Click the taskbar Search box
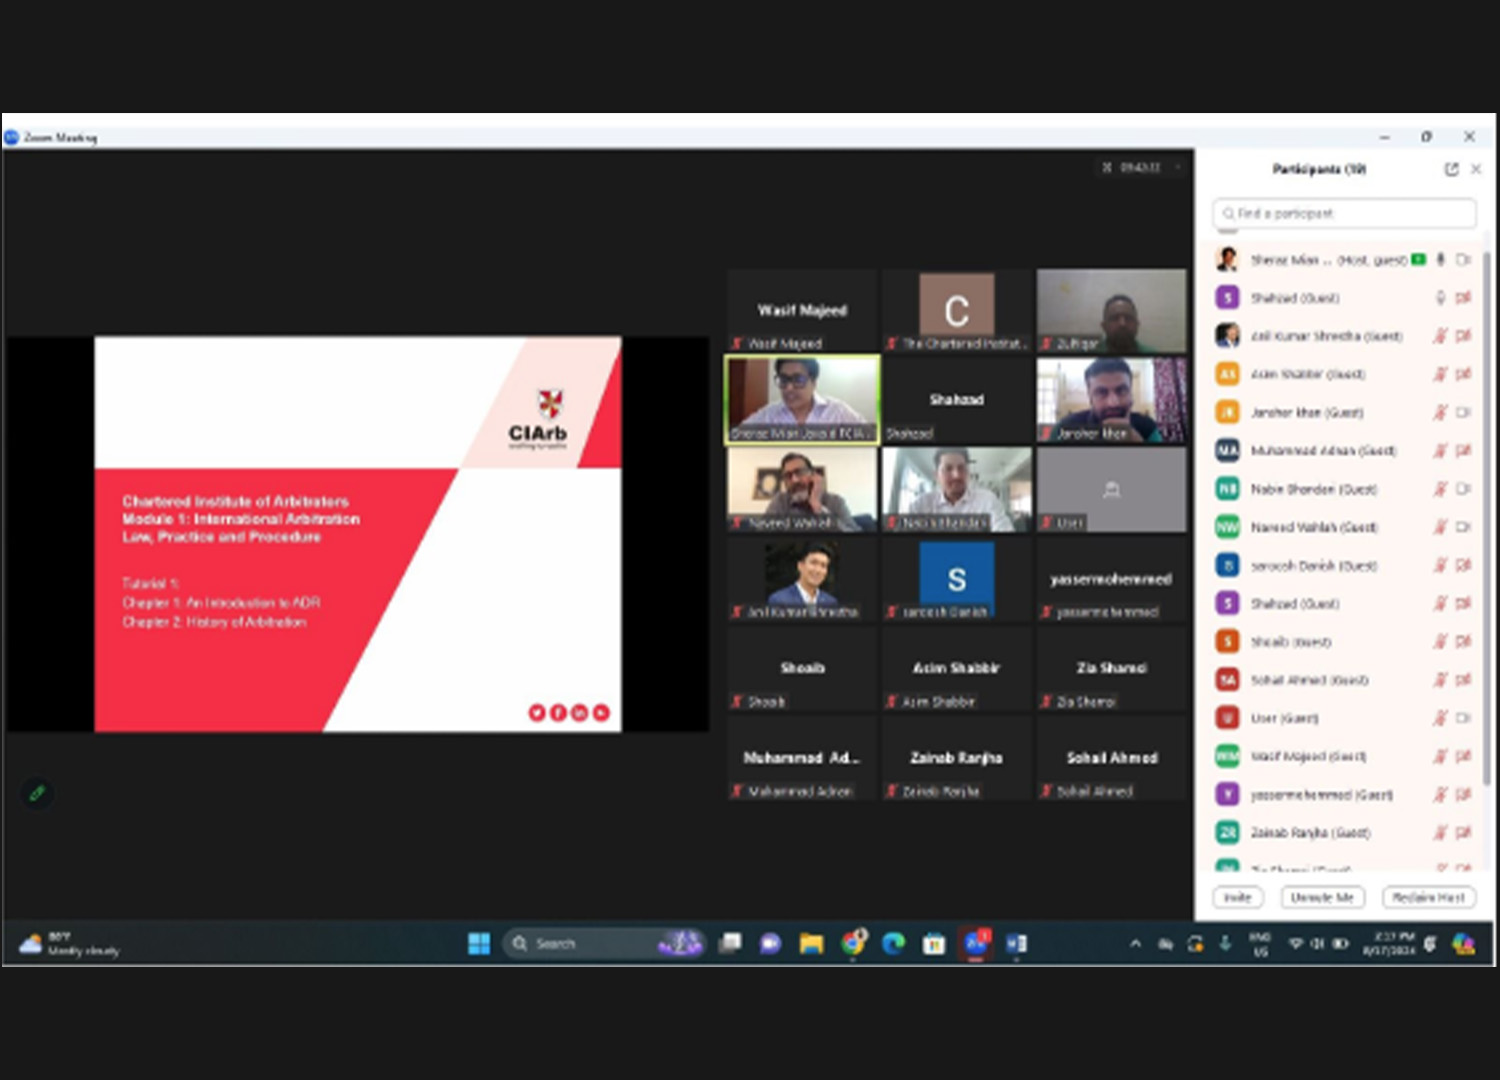The width and height of the screenshot is (1500, 1080). (604, 943)
